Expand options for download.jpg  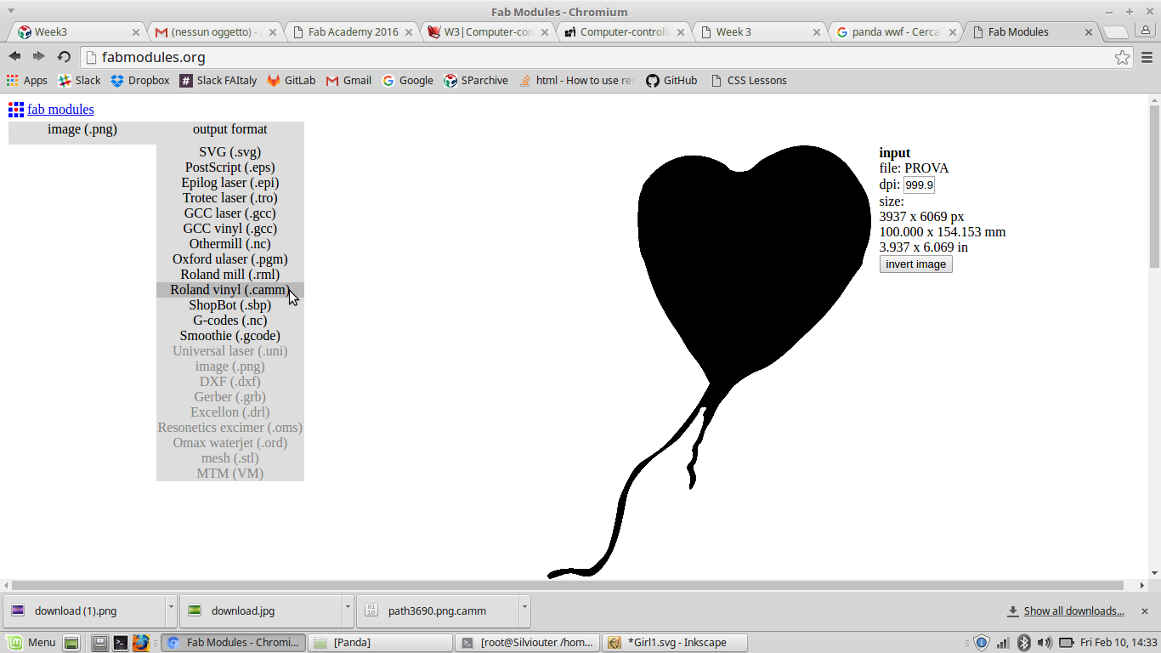click(347, 606)
